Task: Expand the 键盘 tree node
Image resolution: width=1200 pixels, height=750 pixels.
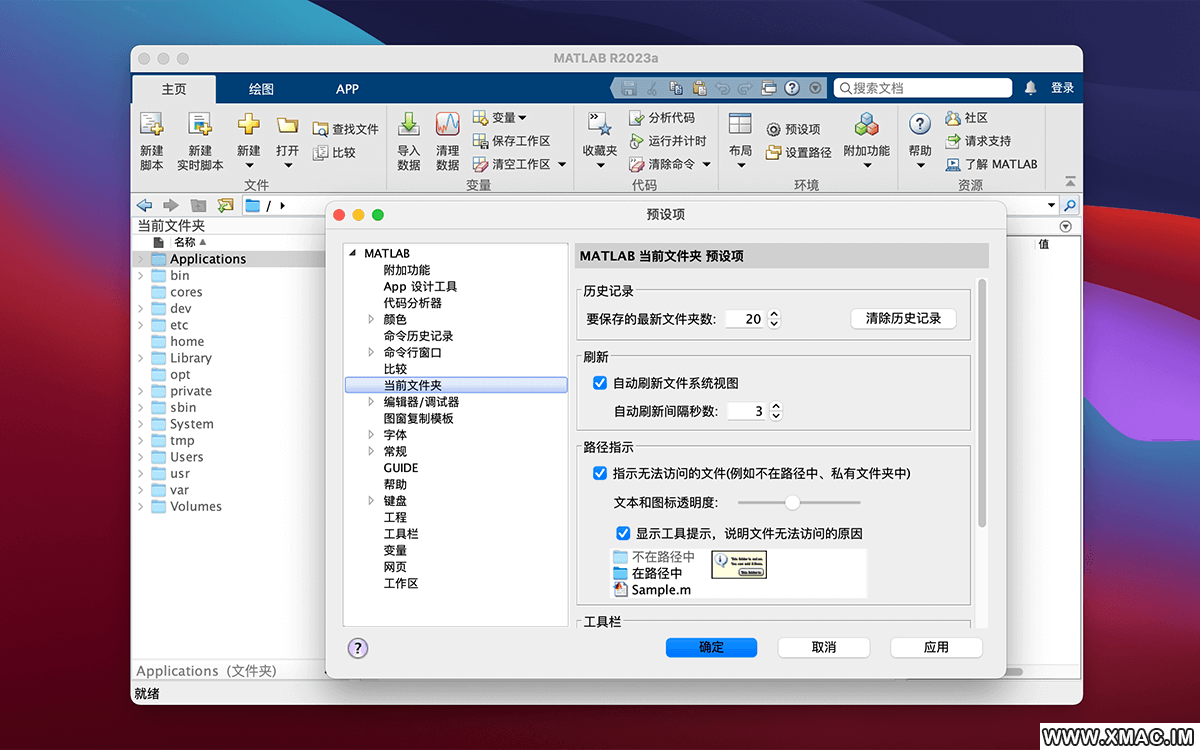Action: point(372,501)
